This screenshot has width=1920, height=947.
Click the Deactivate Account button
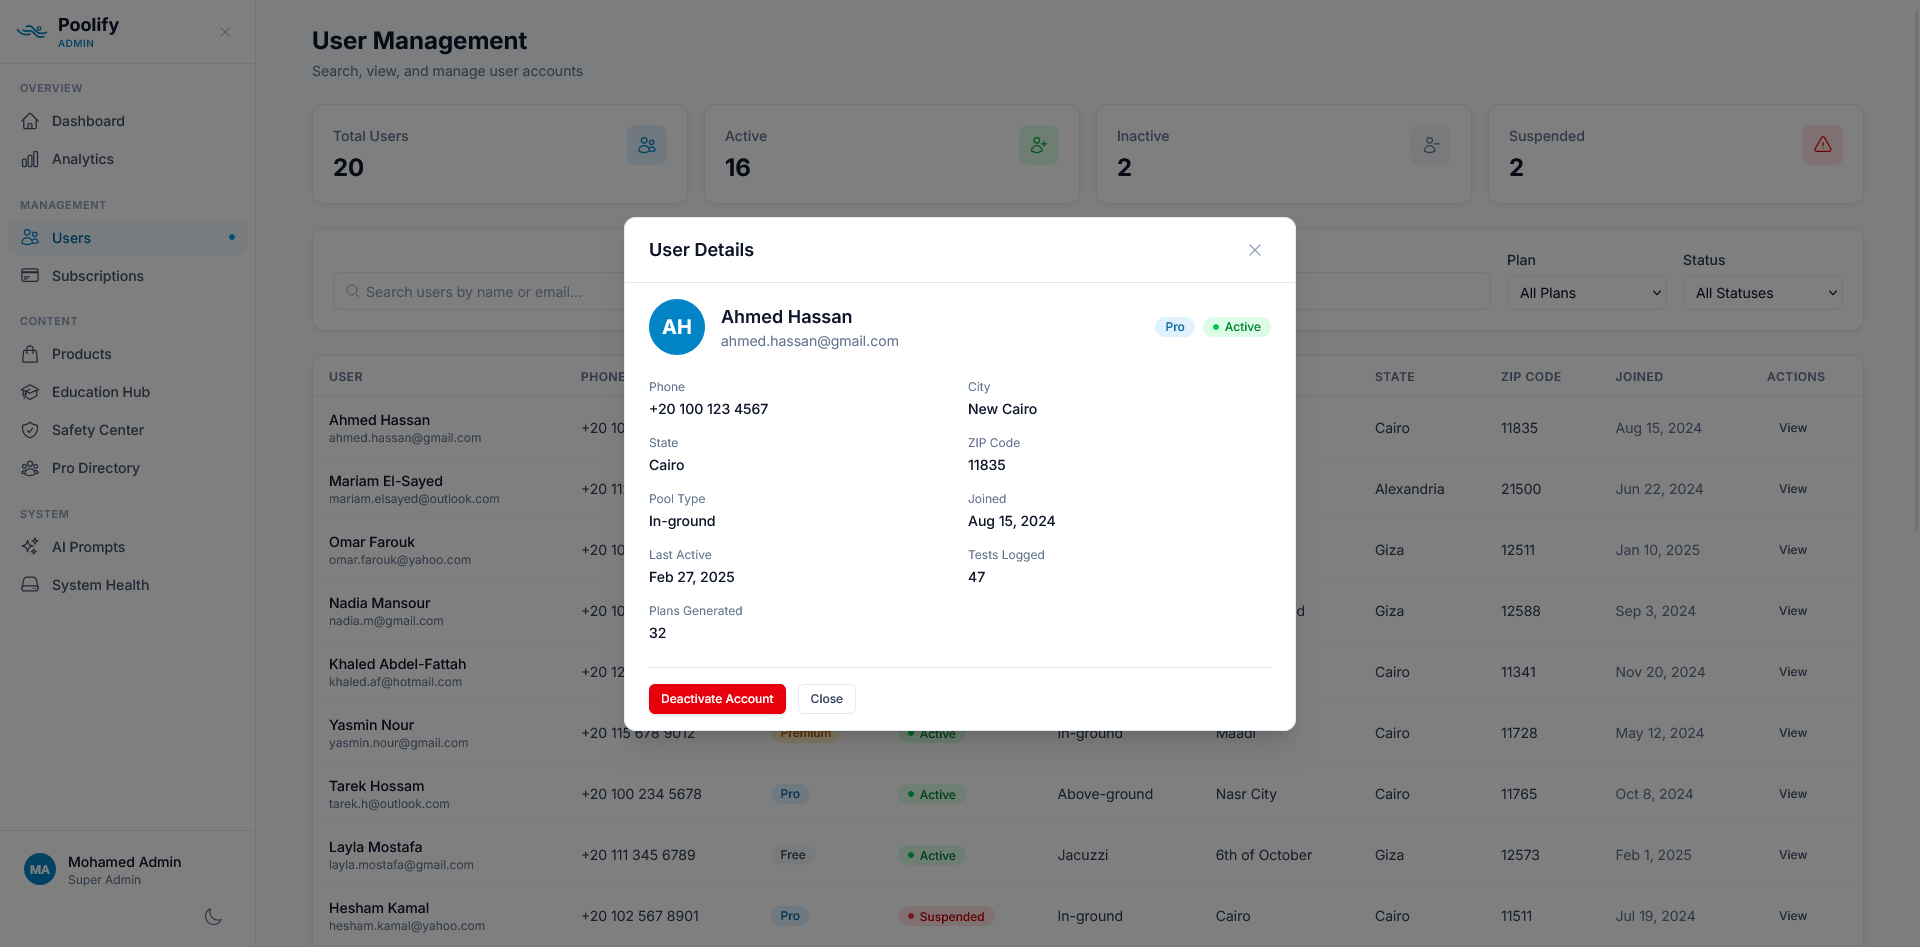coord(717,699)
